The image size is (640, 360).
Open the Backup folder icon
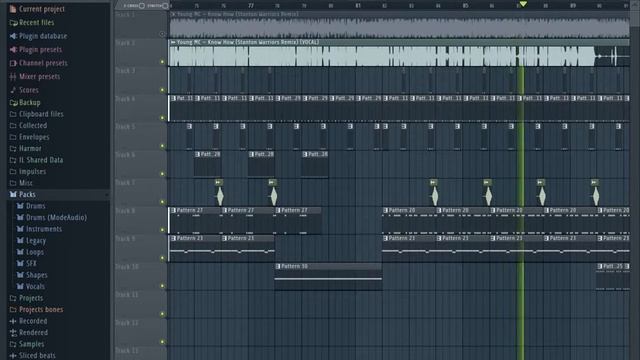[13, 102]
